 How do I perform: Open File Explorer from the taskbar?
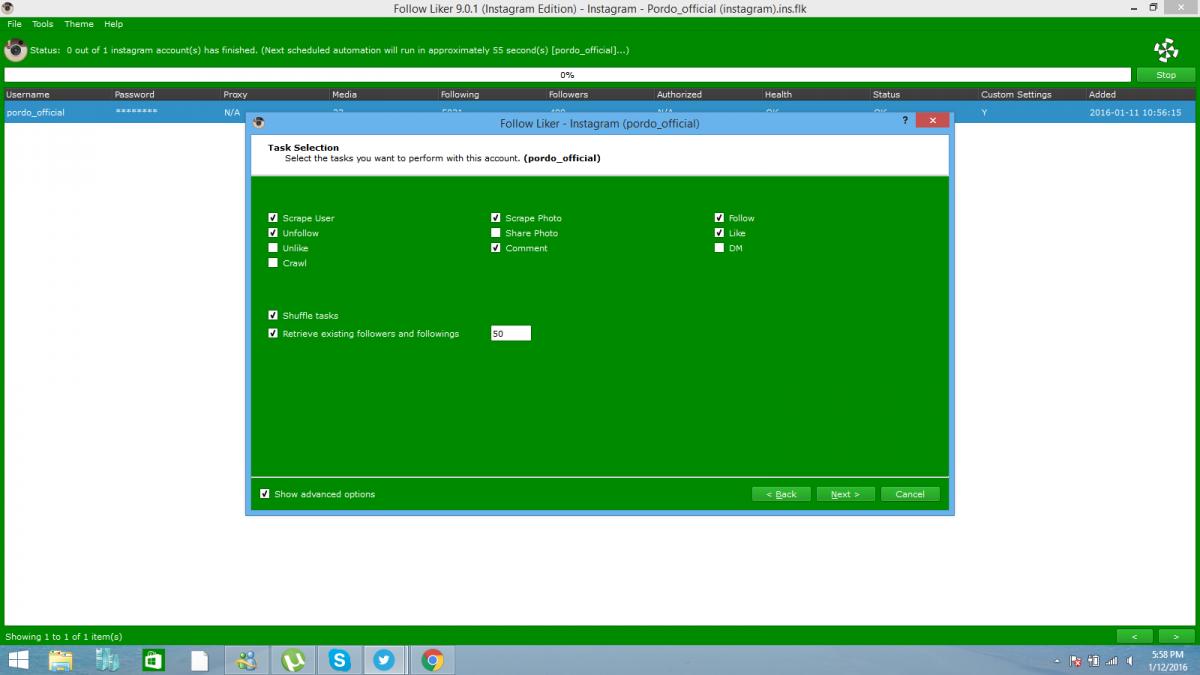(x=61, y=660)
